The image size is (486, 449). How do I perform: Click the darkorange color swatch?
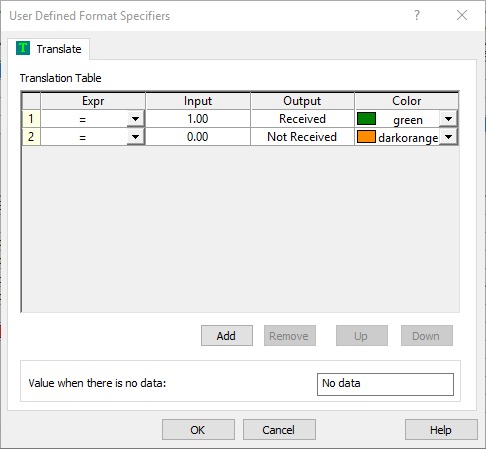click(x=366, y=137)
